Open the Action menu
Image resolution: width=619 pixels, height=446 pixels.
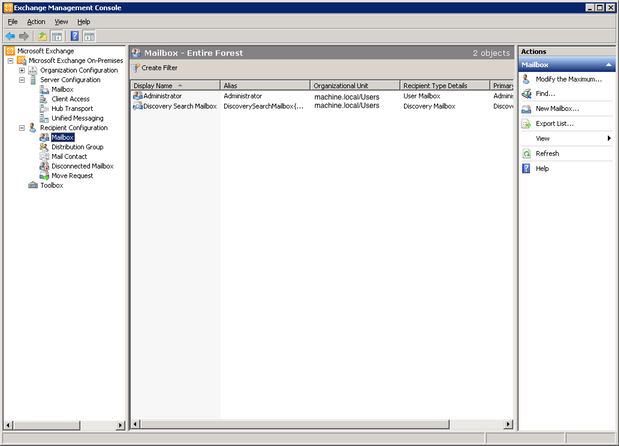click(x=36, y=22)
